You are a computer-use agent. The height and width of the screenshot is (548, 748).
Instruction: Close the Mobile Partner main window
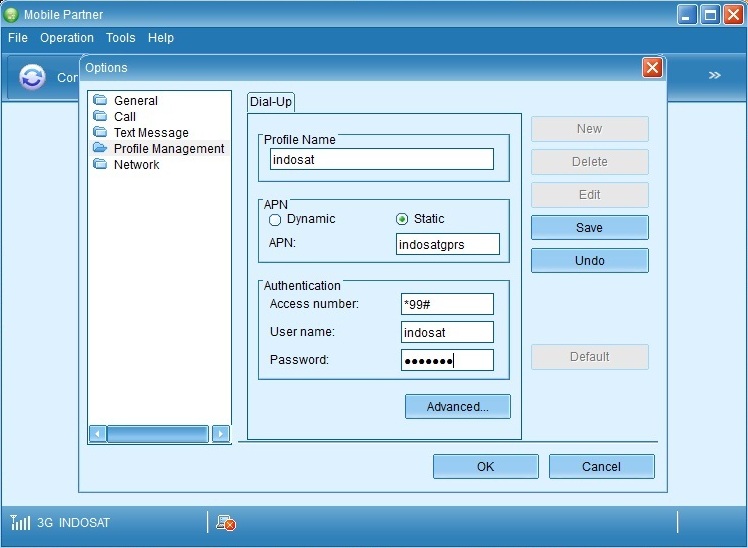click(733, 15)
